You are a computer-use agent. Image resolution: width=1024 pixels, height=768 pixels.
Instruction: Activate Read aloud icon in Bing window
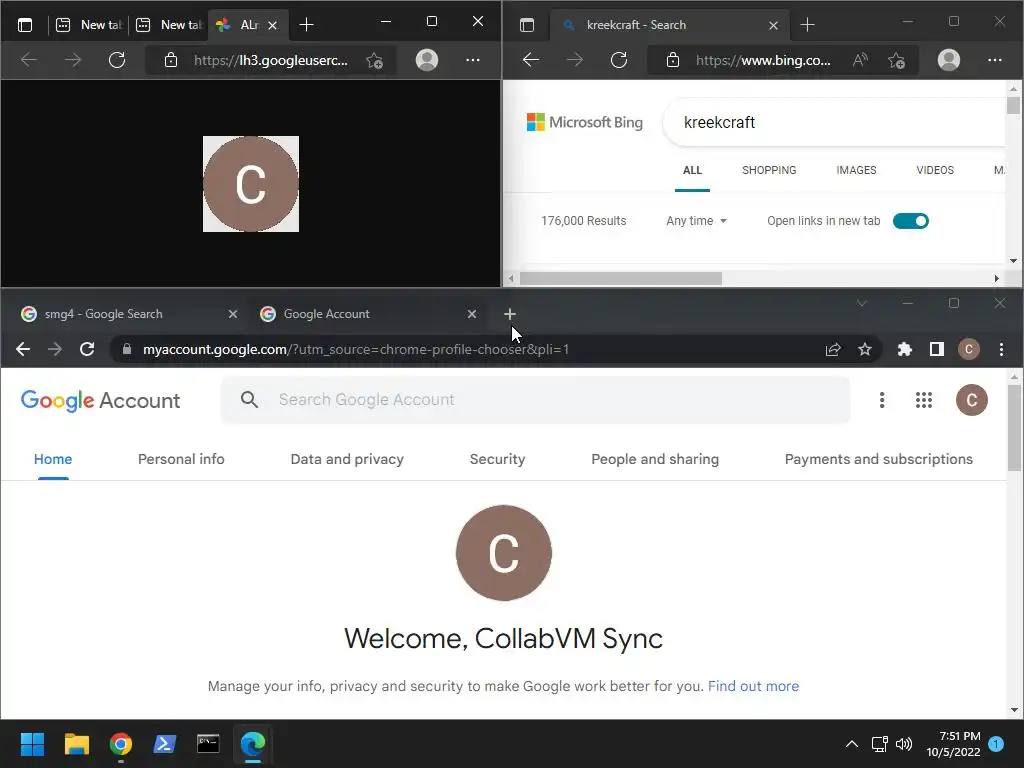tap(860, 60)
